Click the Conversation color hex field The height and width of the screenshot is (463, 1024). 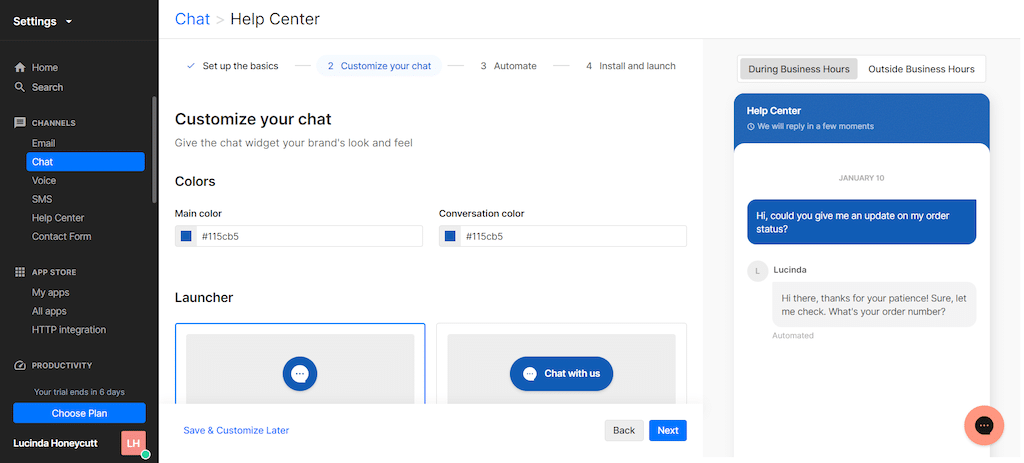[573, 236]
